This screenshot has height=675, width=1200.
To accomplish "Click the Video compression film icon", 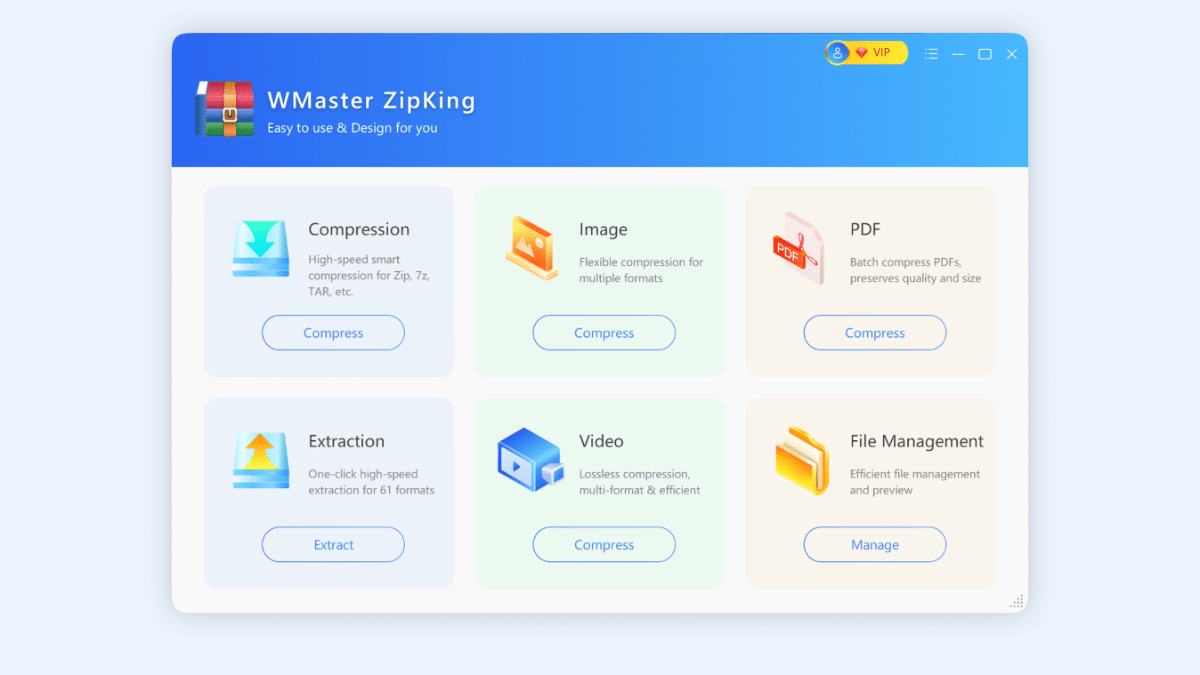I will (x=531, y=460).
